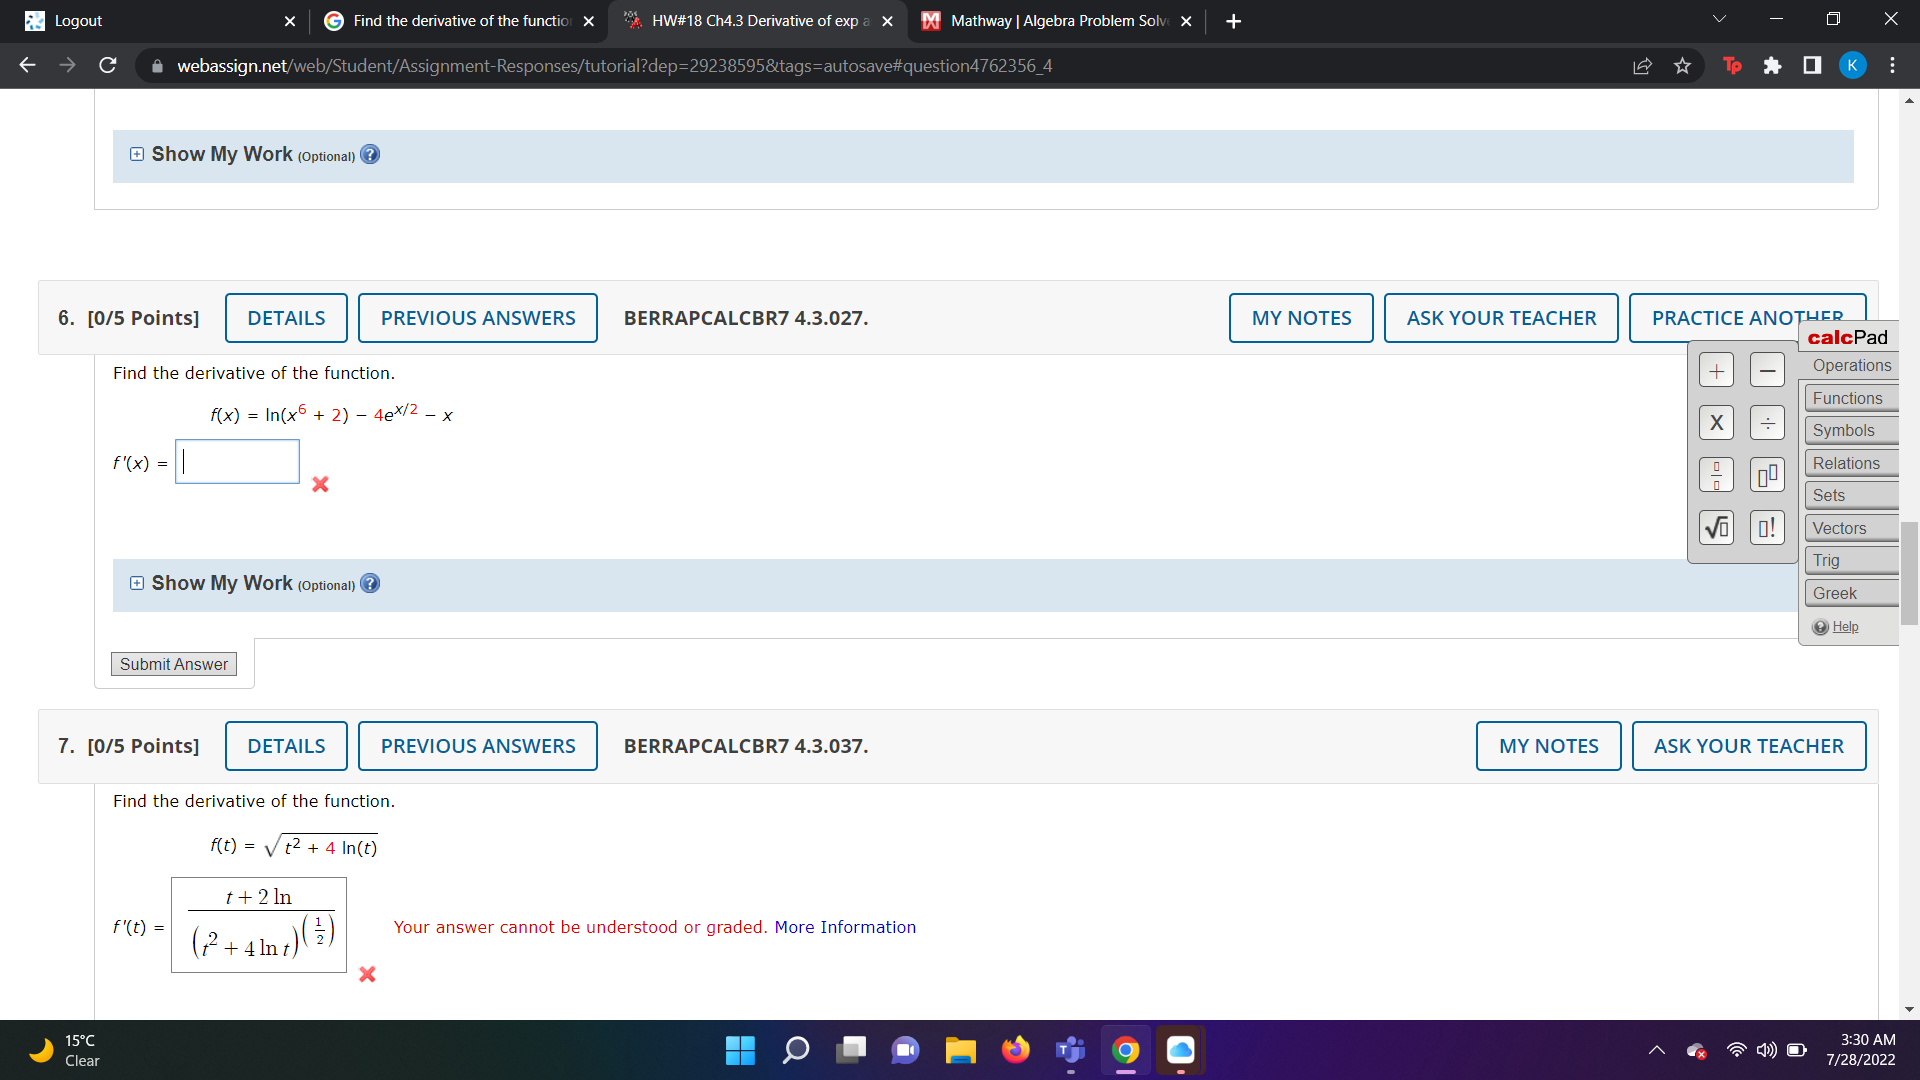Insert a fraction from the calcPad
Image resolution: width=1920 pixels, height=1080 pixels.
click(x=1716, y=474)
